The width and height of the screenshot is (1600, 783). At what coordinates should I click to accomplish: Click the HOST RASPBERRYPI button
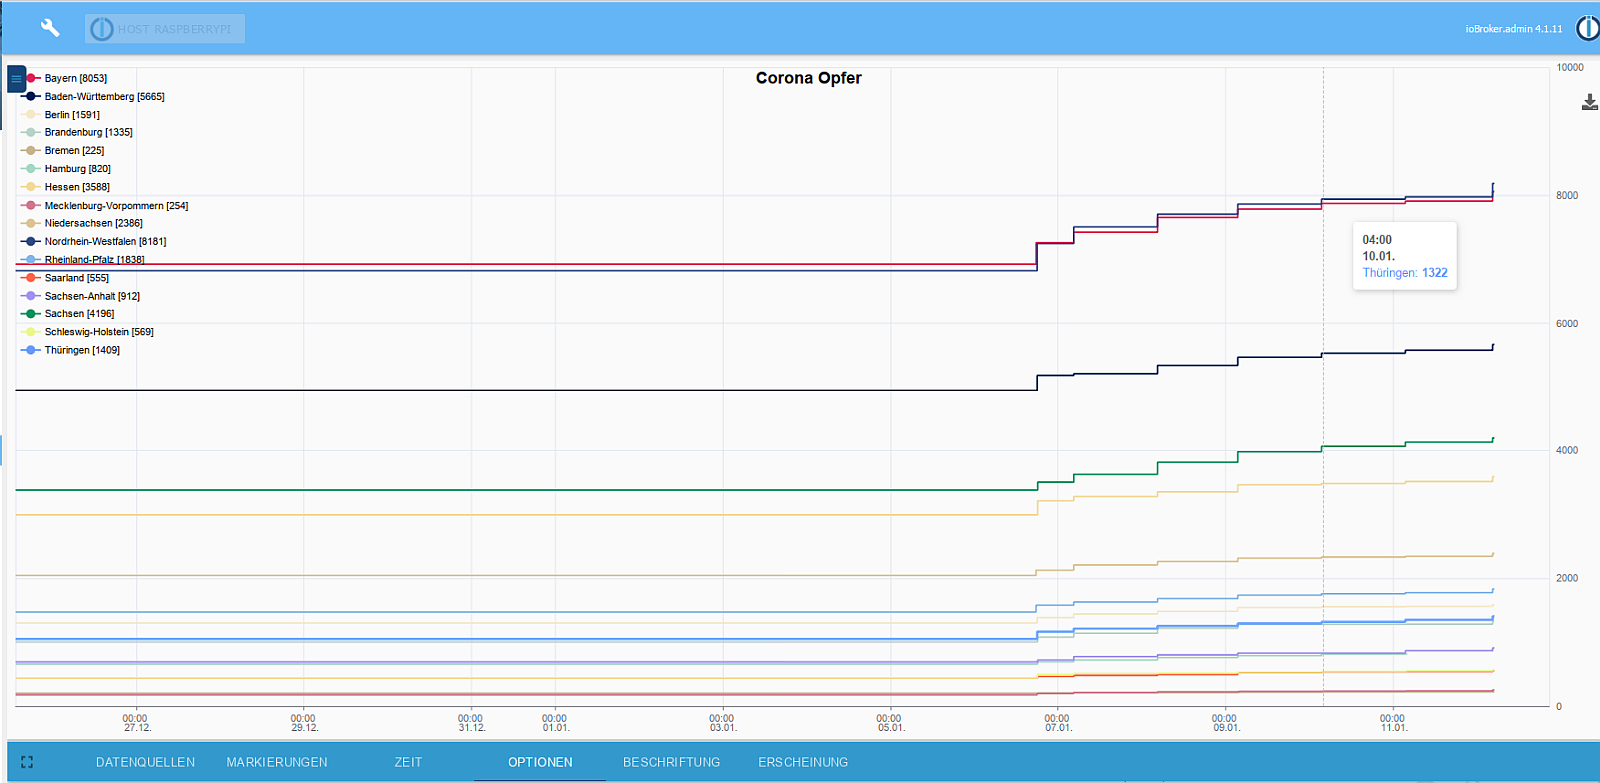[165, 29]
